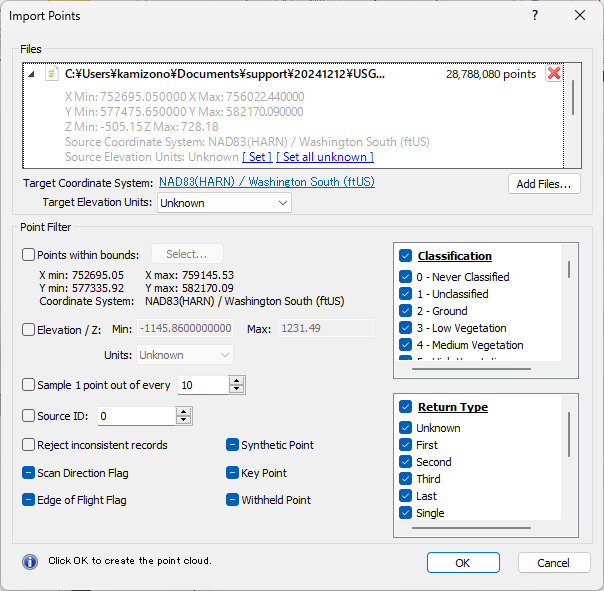The width and height of the screenshot is (604, 591).
Task: Increase the sample interval spinner value
Action: click(237, 380)
